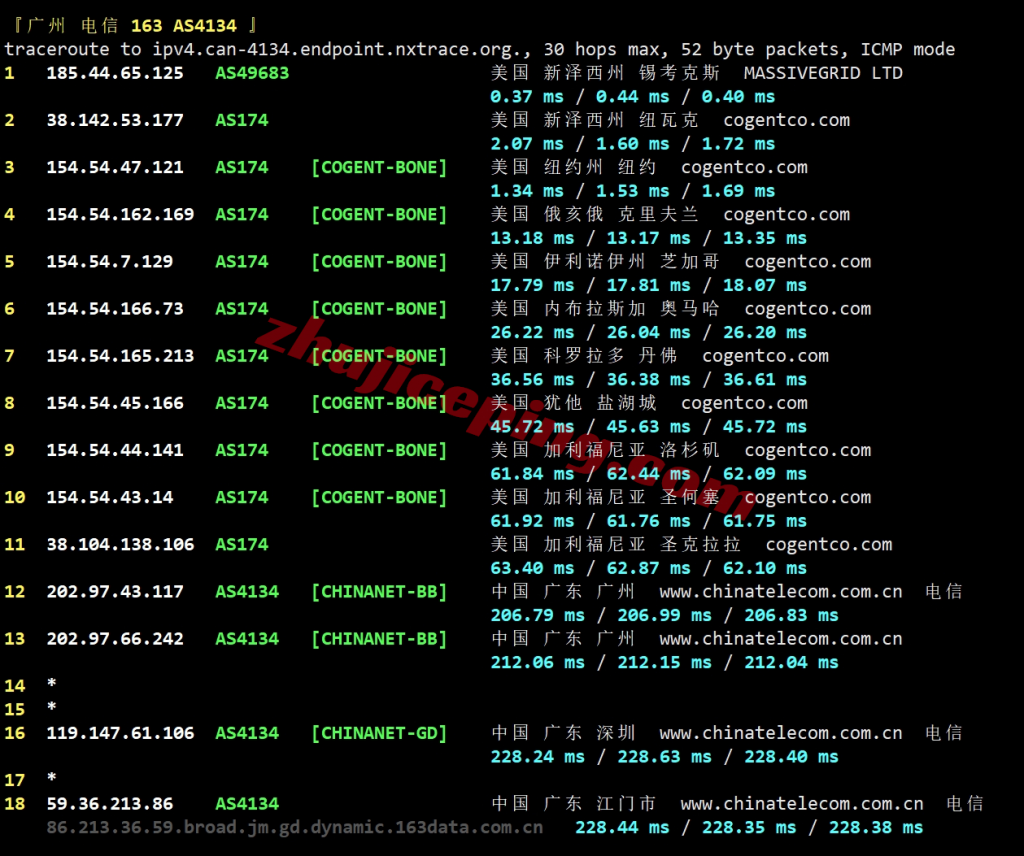The height and width of the screenshot is (856, 1024).
Task: Select the IP address 38.104.138.106
Action: coord(120,544)
